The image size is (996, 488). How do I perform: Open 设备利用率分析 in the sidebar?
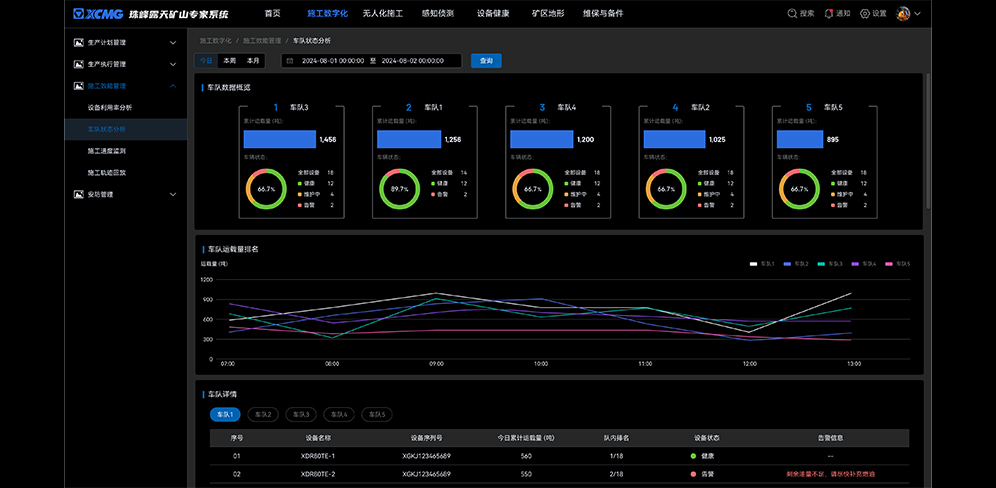109,107
